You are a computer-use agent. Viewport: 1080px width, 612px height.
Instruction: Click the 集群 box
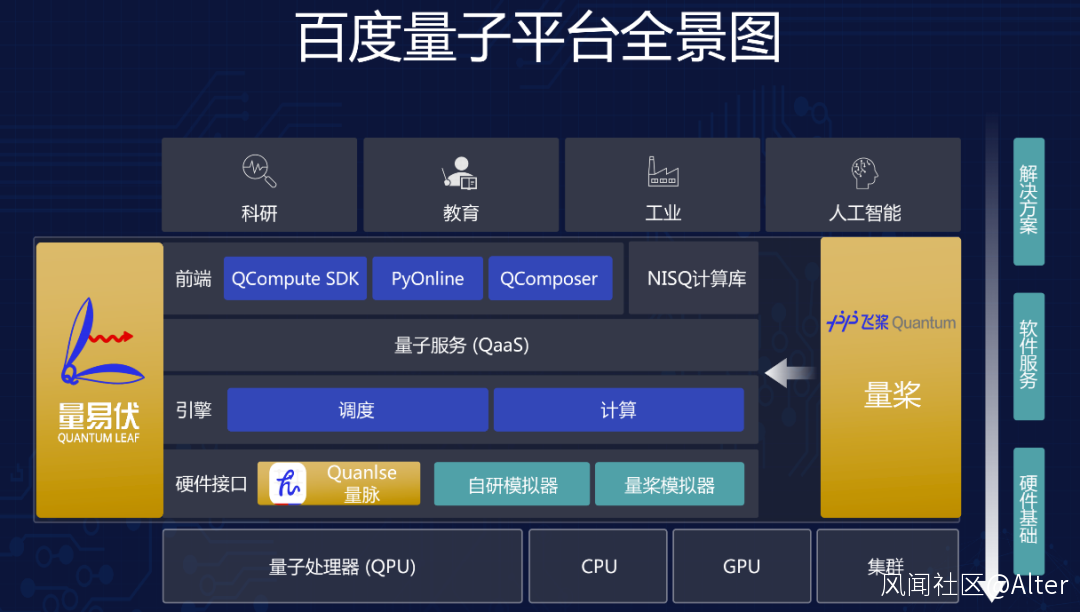tap(887, 566)
